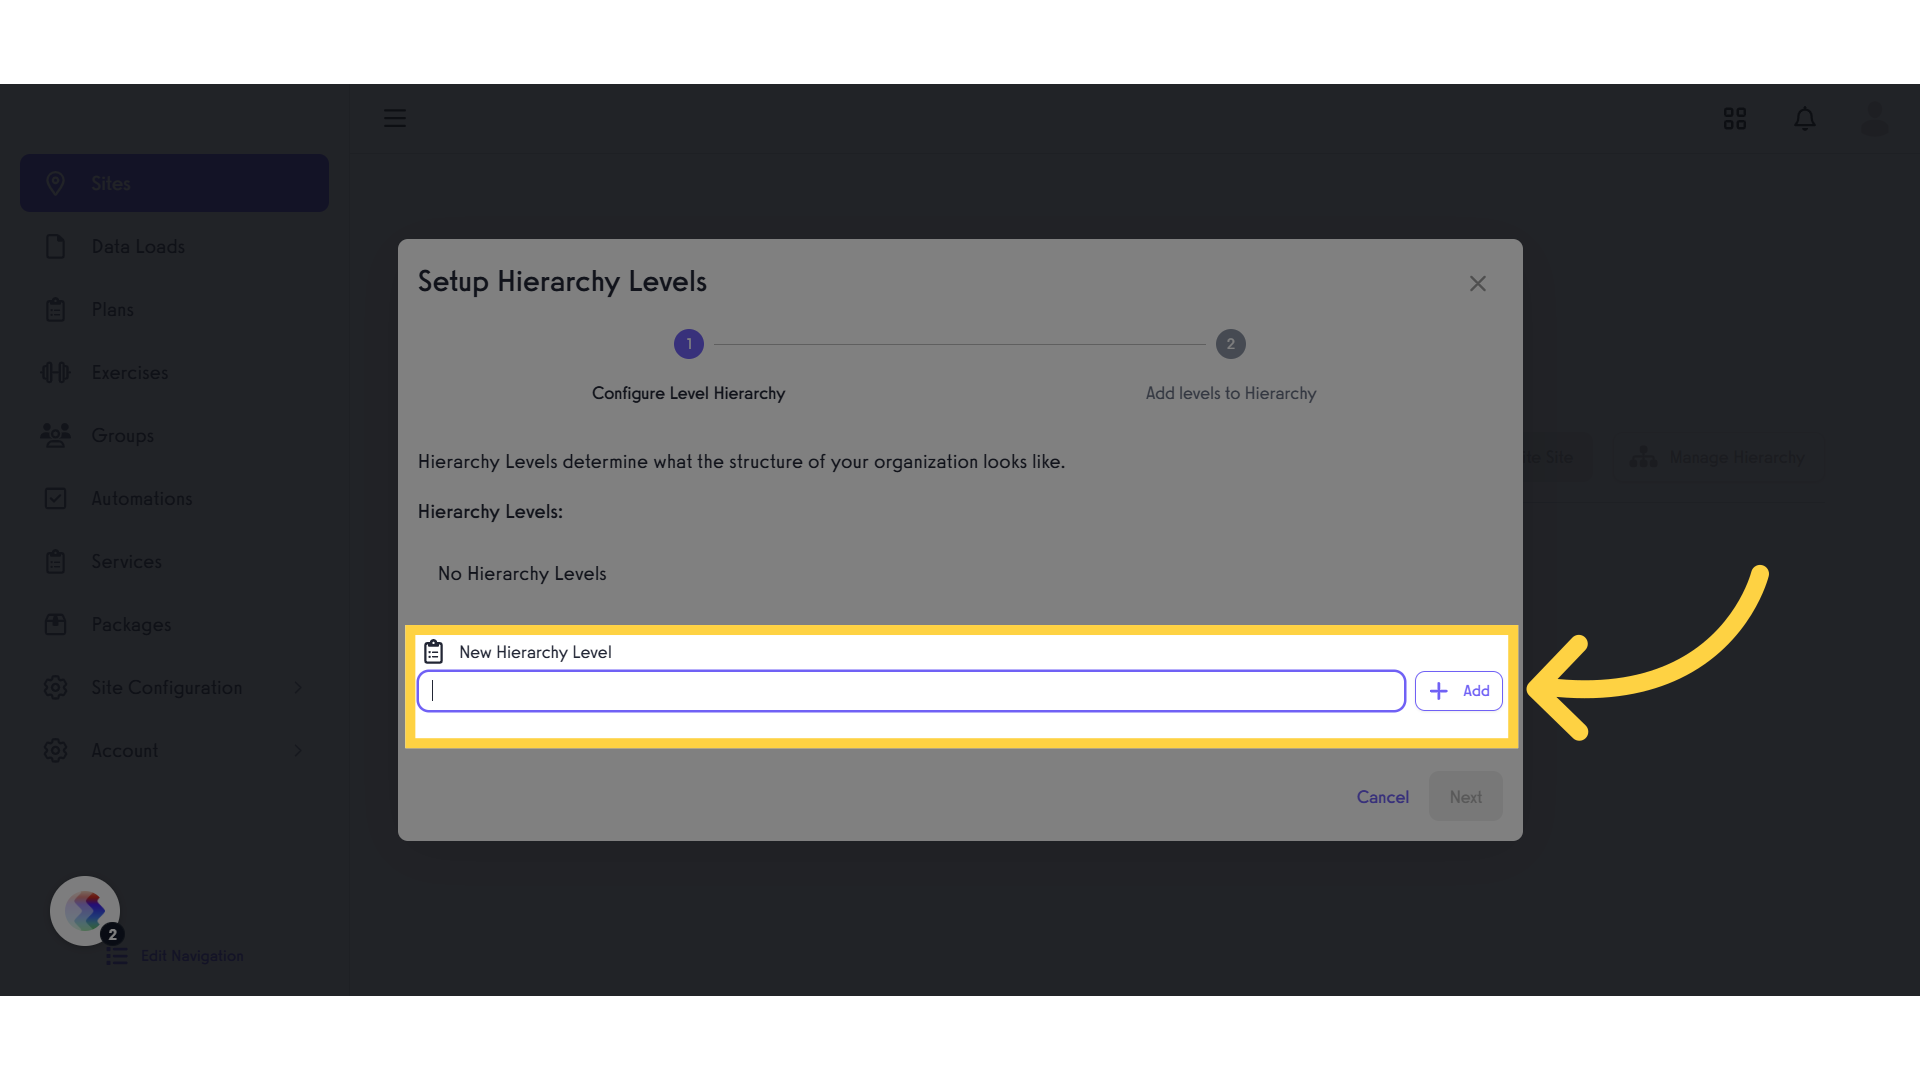The width and height of the screenshot is (1920, 1080).
Task: Select the Services sidebar icon
Action: [56, 561]
